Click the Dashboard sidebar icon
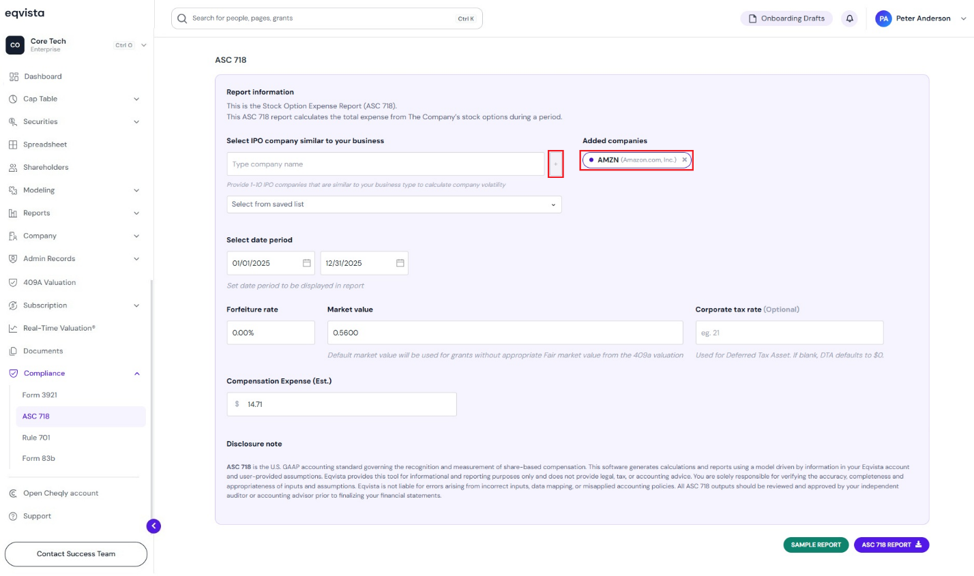Viewport: 974px width, 576px height. pos(14,76)
